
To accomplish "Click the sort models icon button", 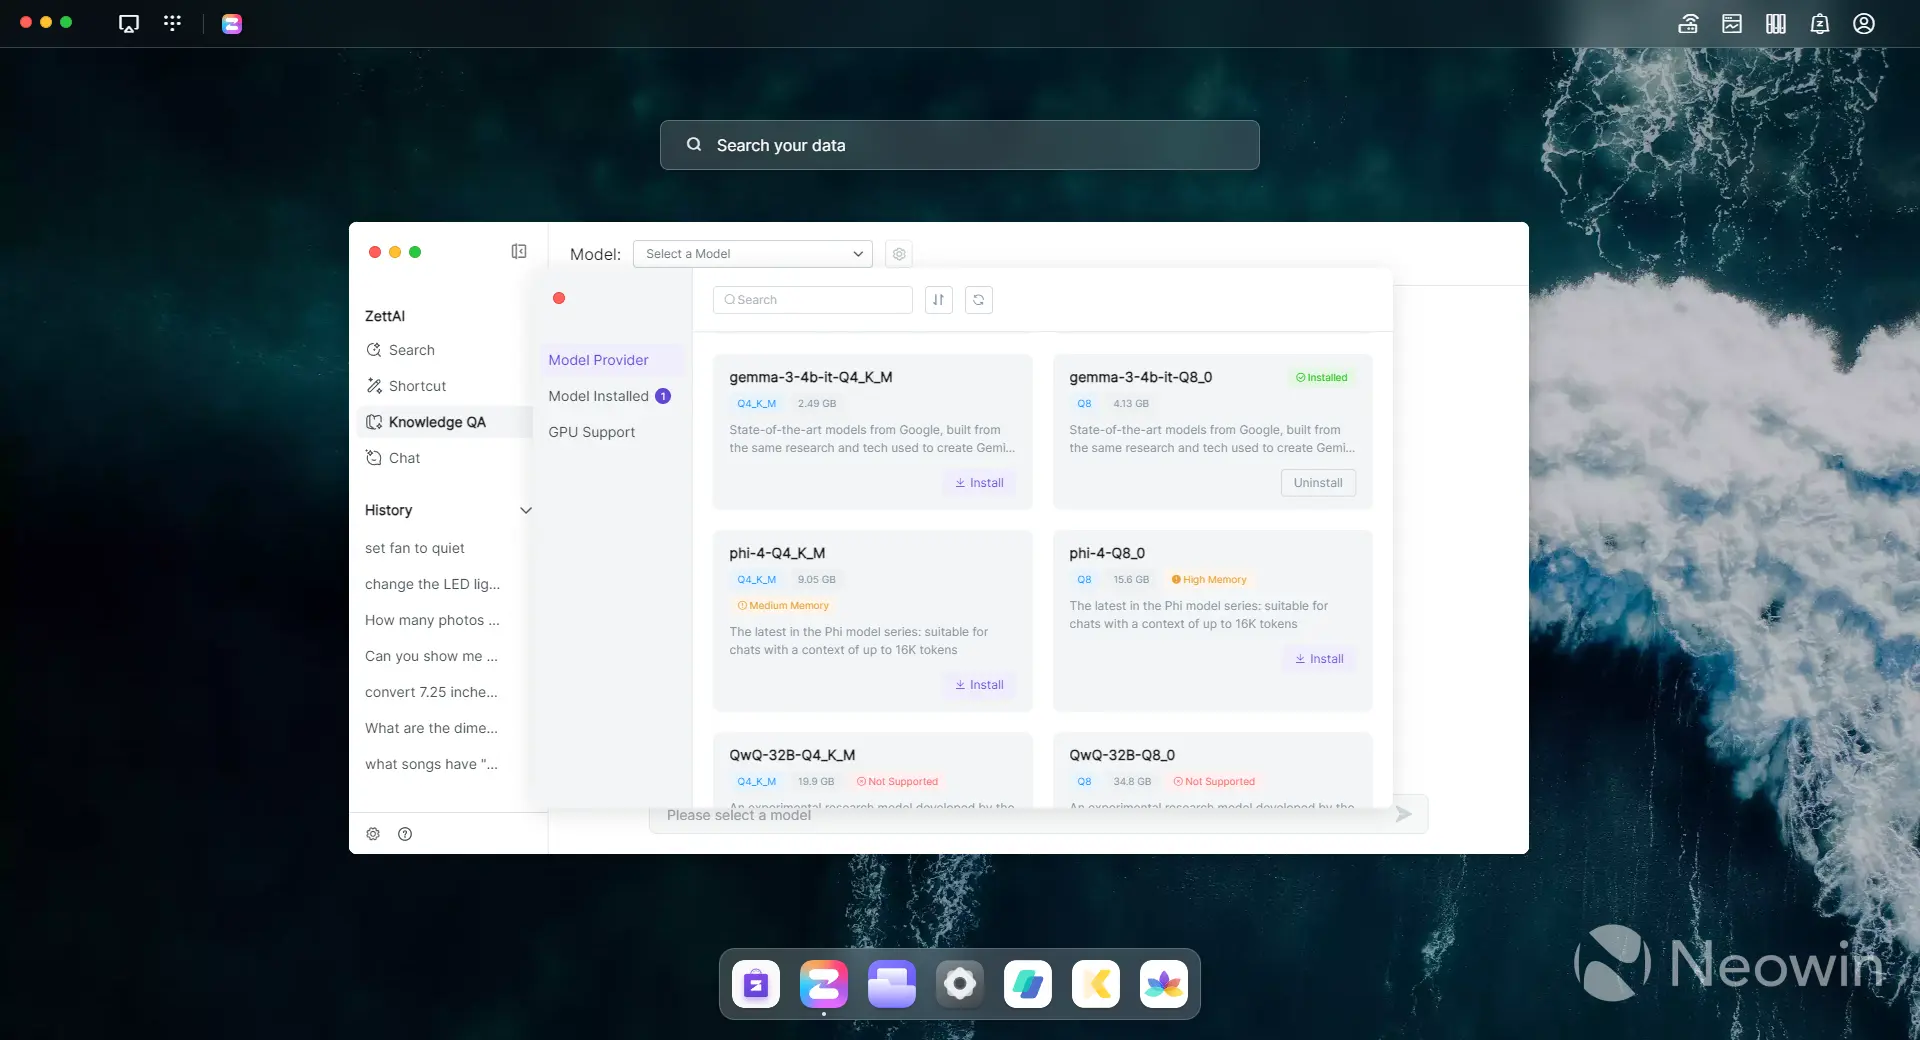I will tap(938, 300).
